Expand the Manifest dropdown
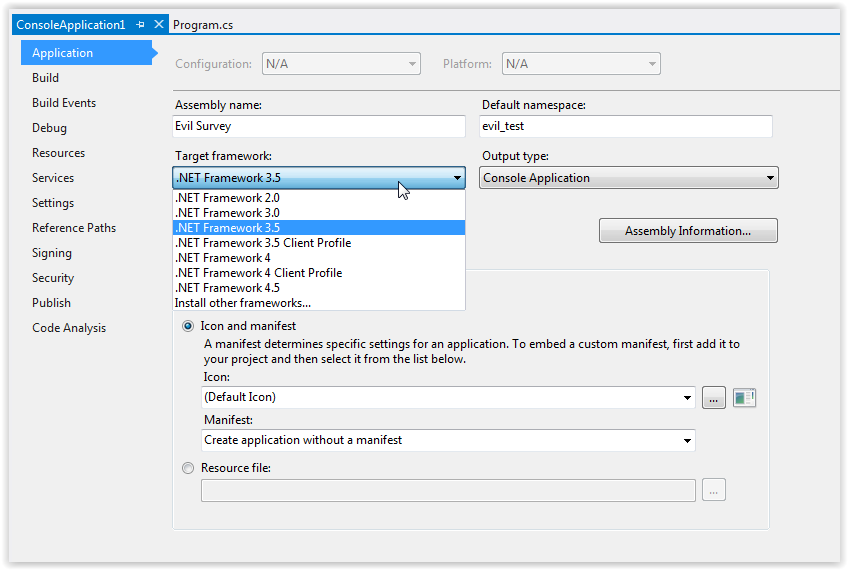 [x=687, y=441]
